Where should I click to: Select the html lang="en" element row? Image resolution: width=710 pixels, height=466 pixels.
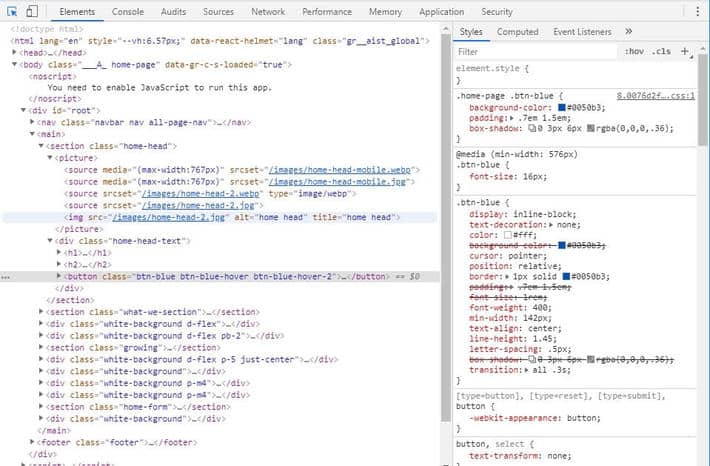coord(220,41)
